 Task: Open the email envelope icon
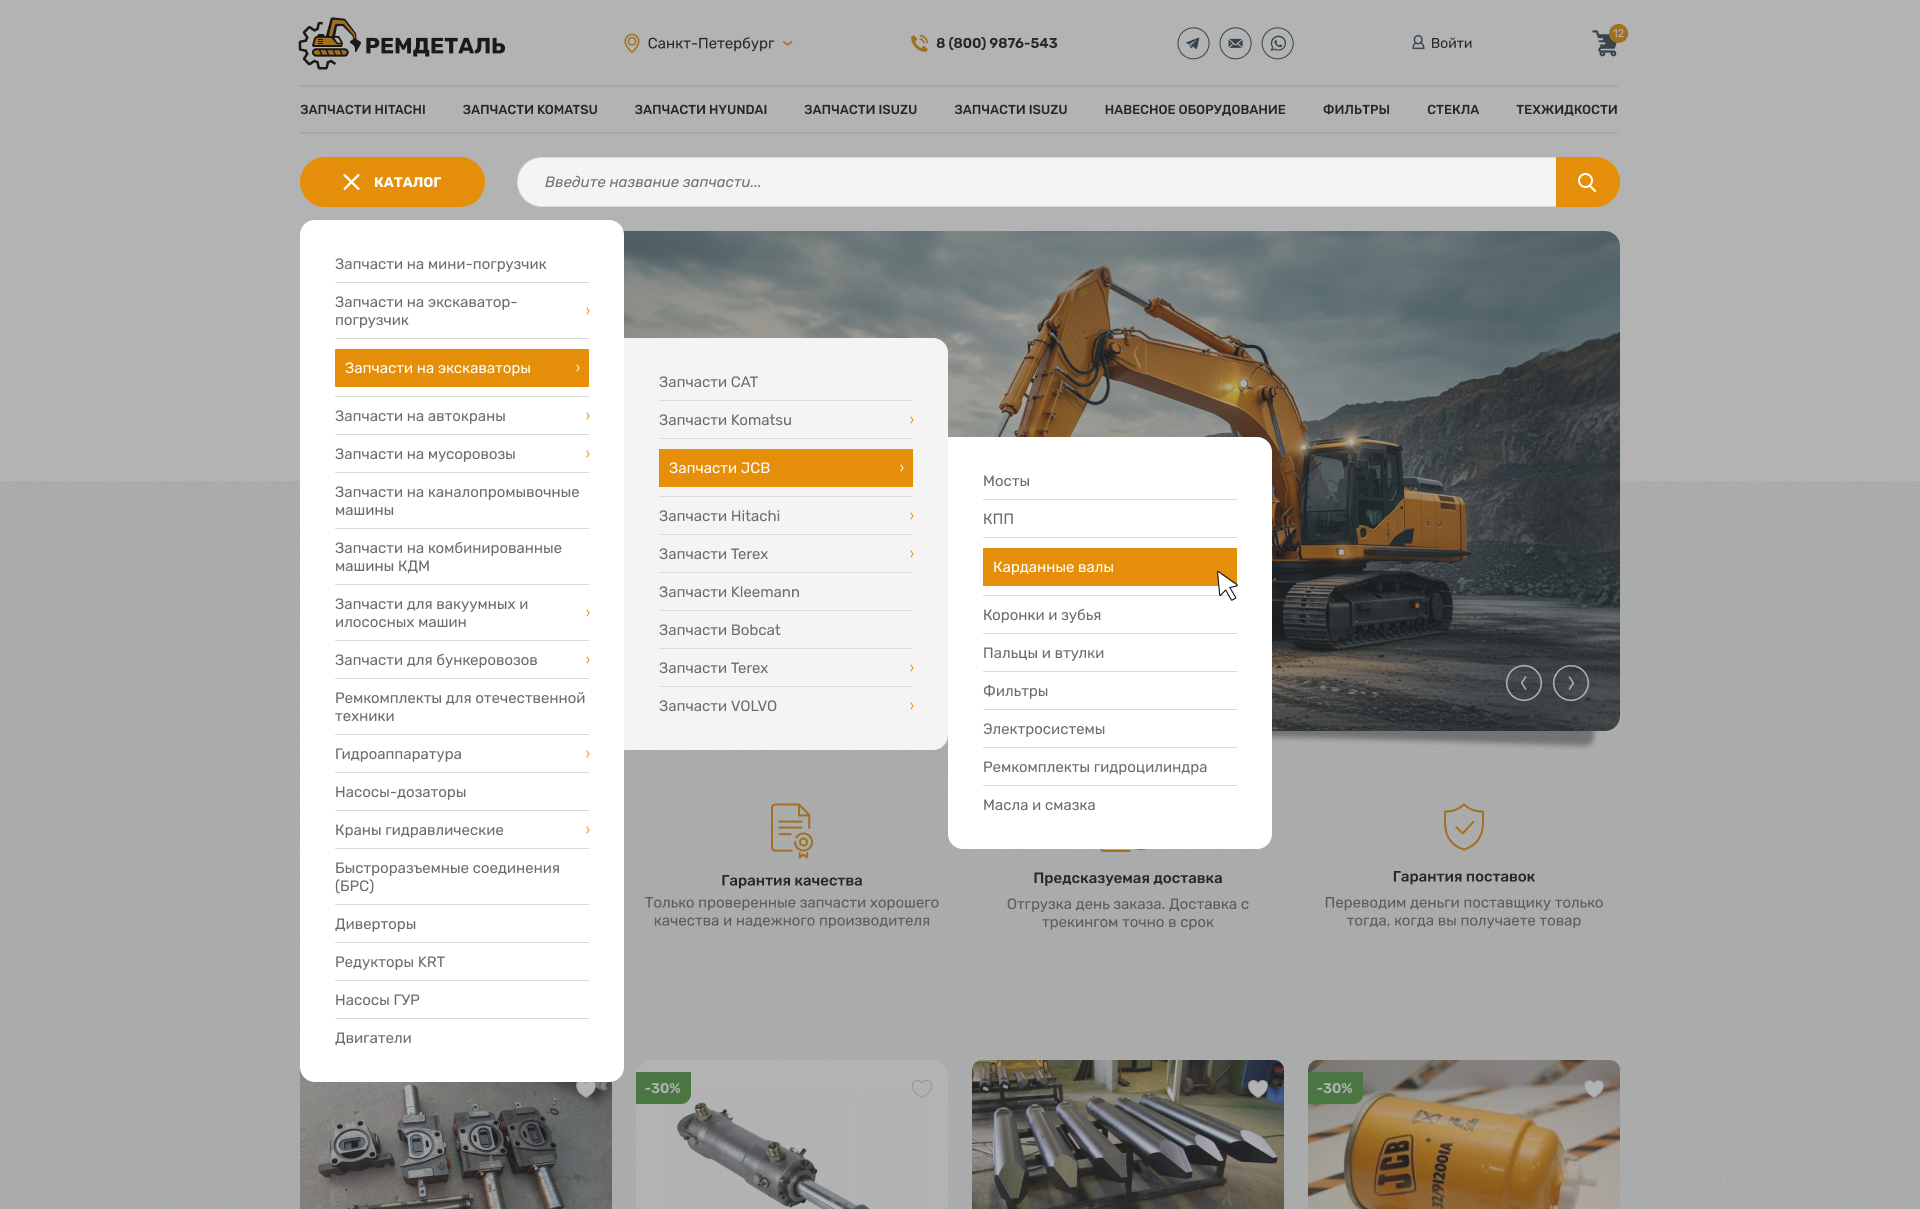1235,43
